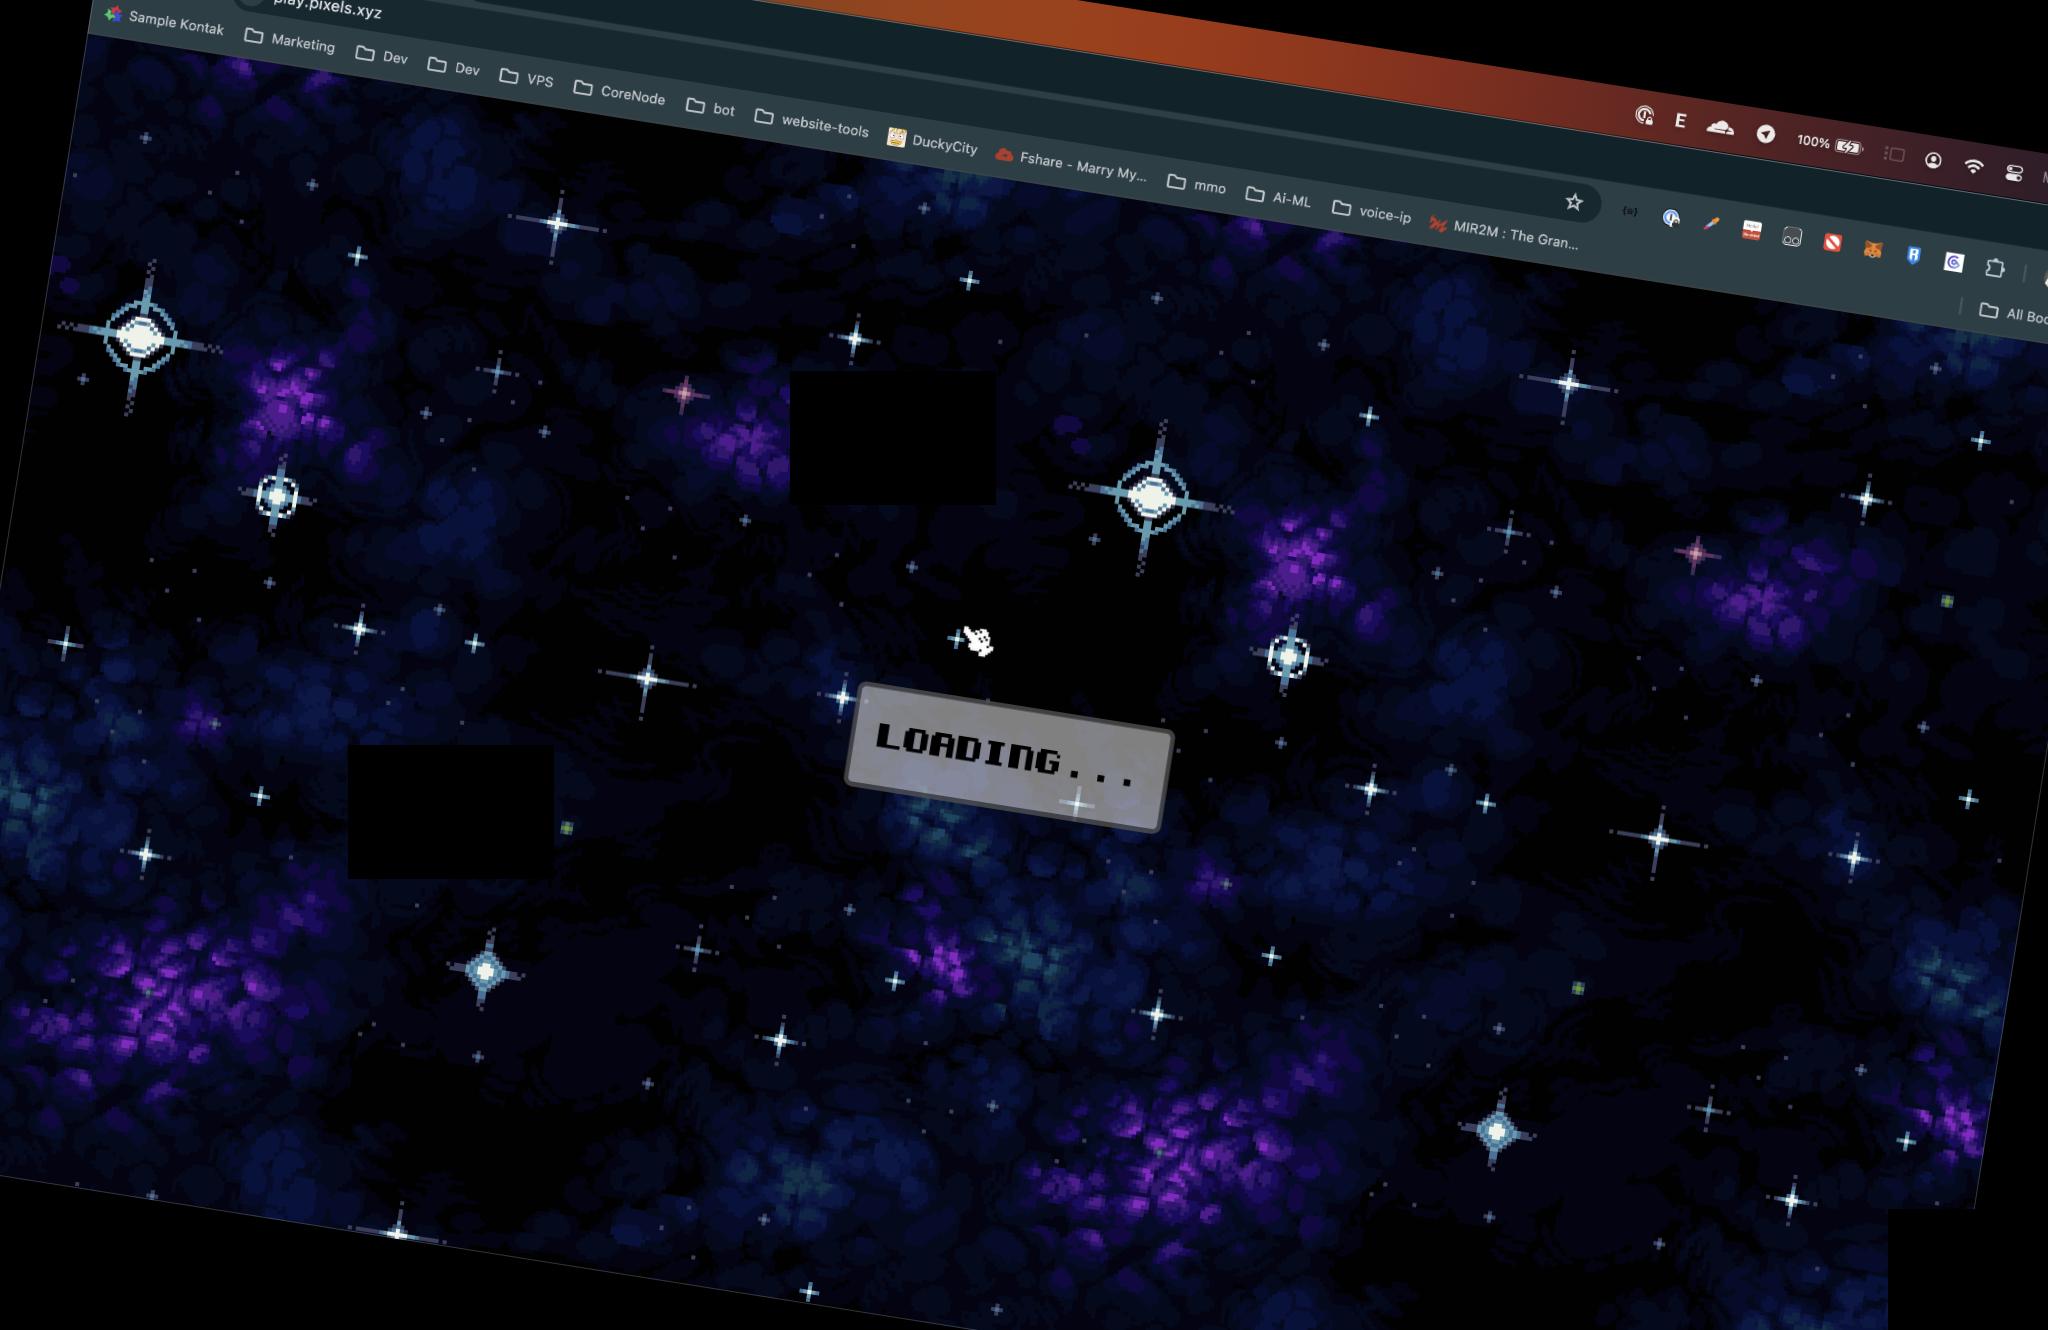Image resolution: width=2048 pixels, height=1330 pixels.
Task: Open the purple spiral extension icon
Action: (x=1953, y=262)
